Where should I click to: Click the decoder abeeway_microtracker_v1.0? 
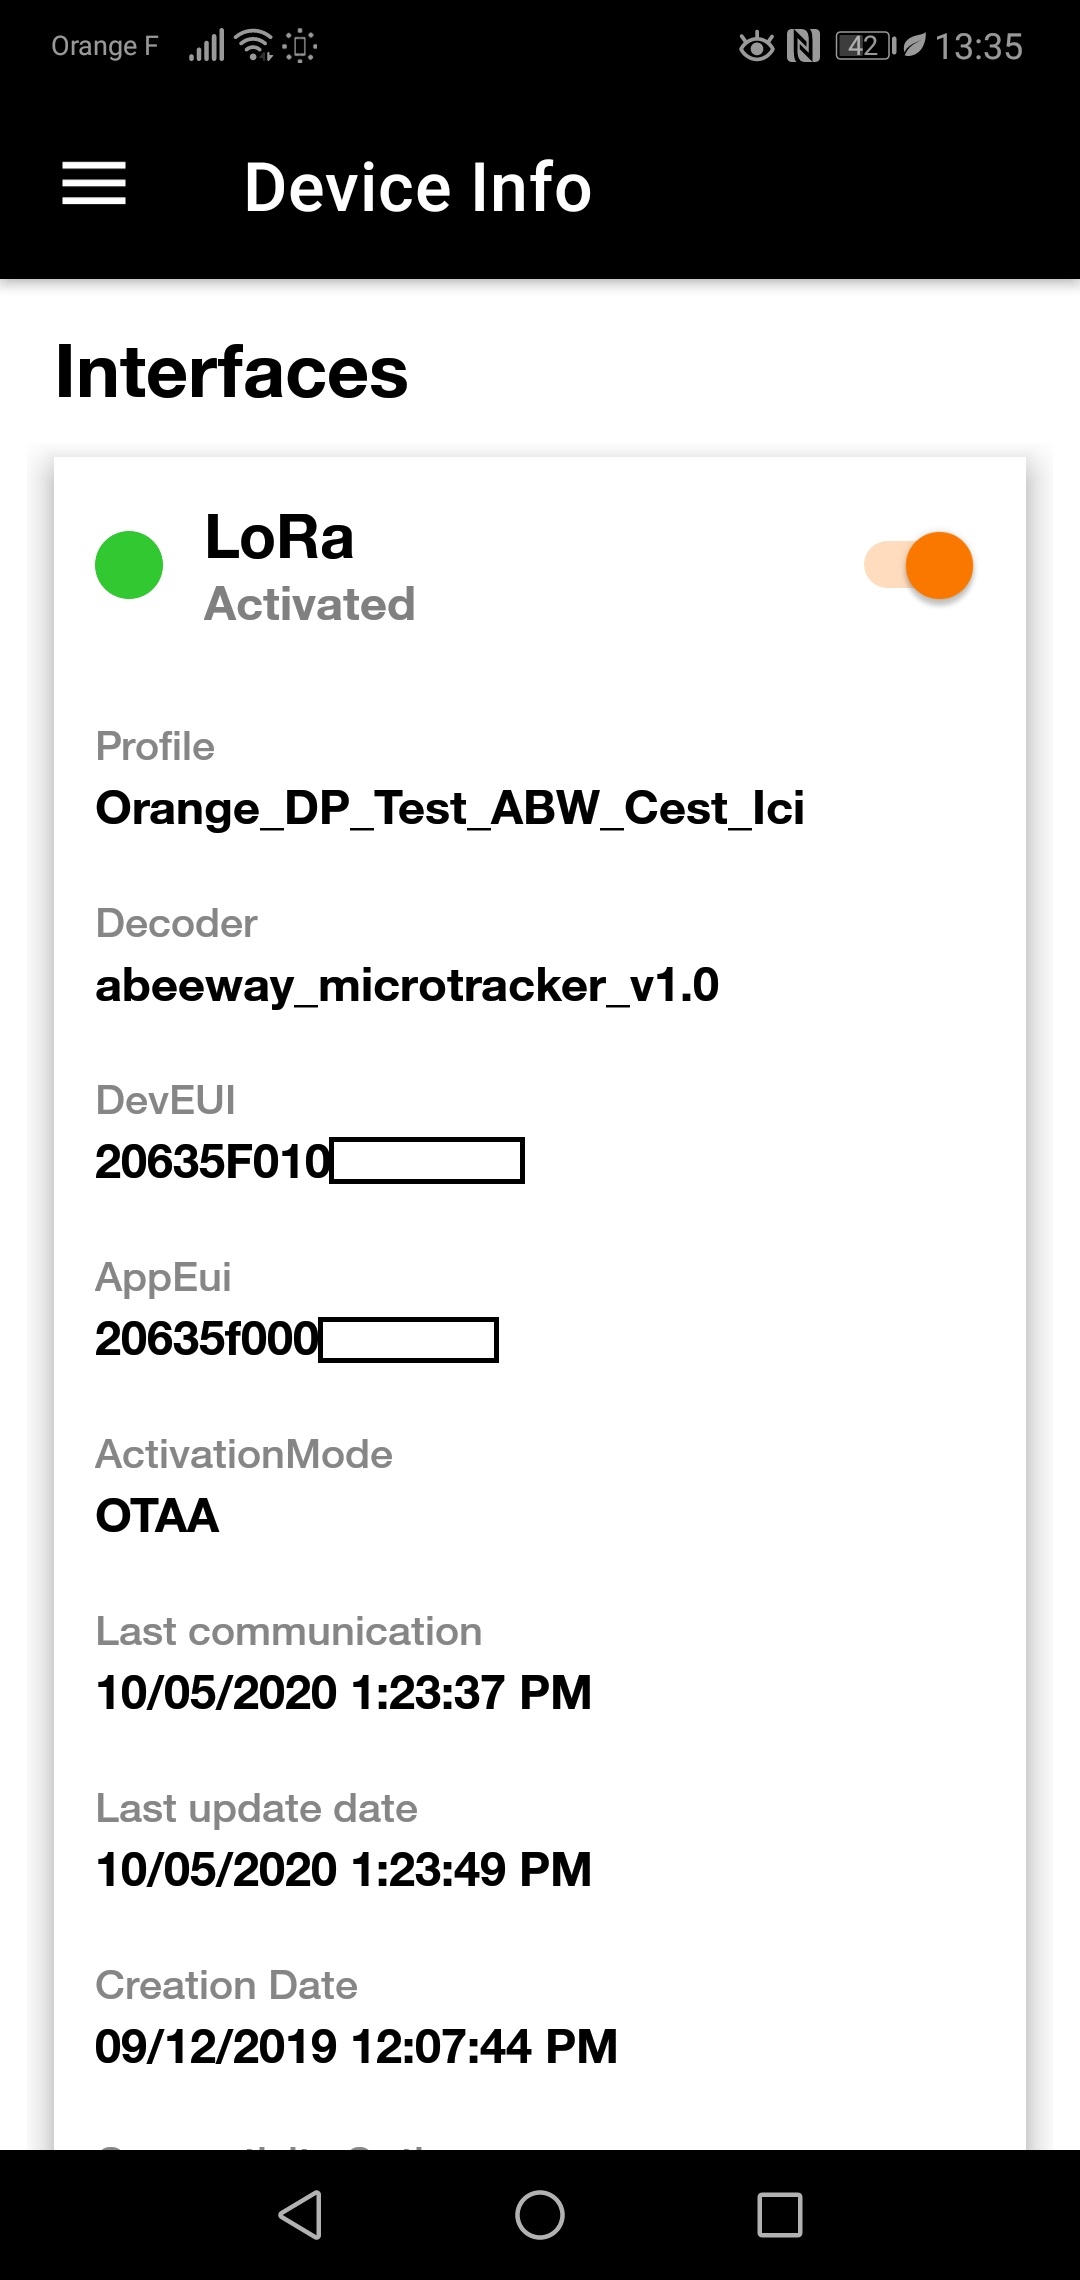click(408, 986)
